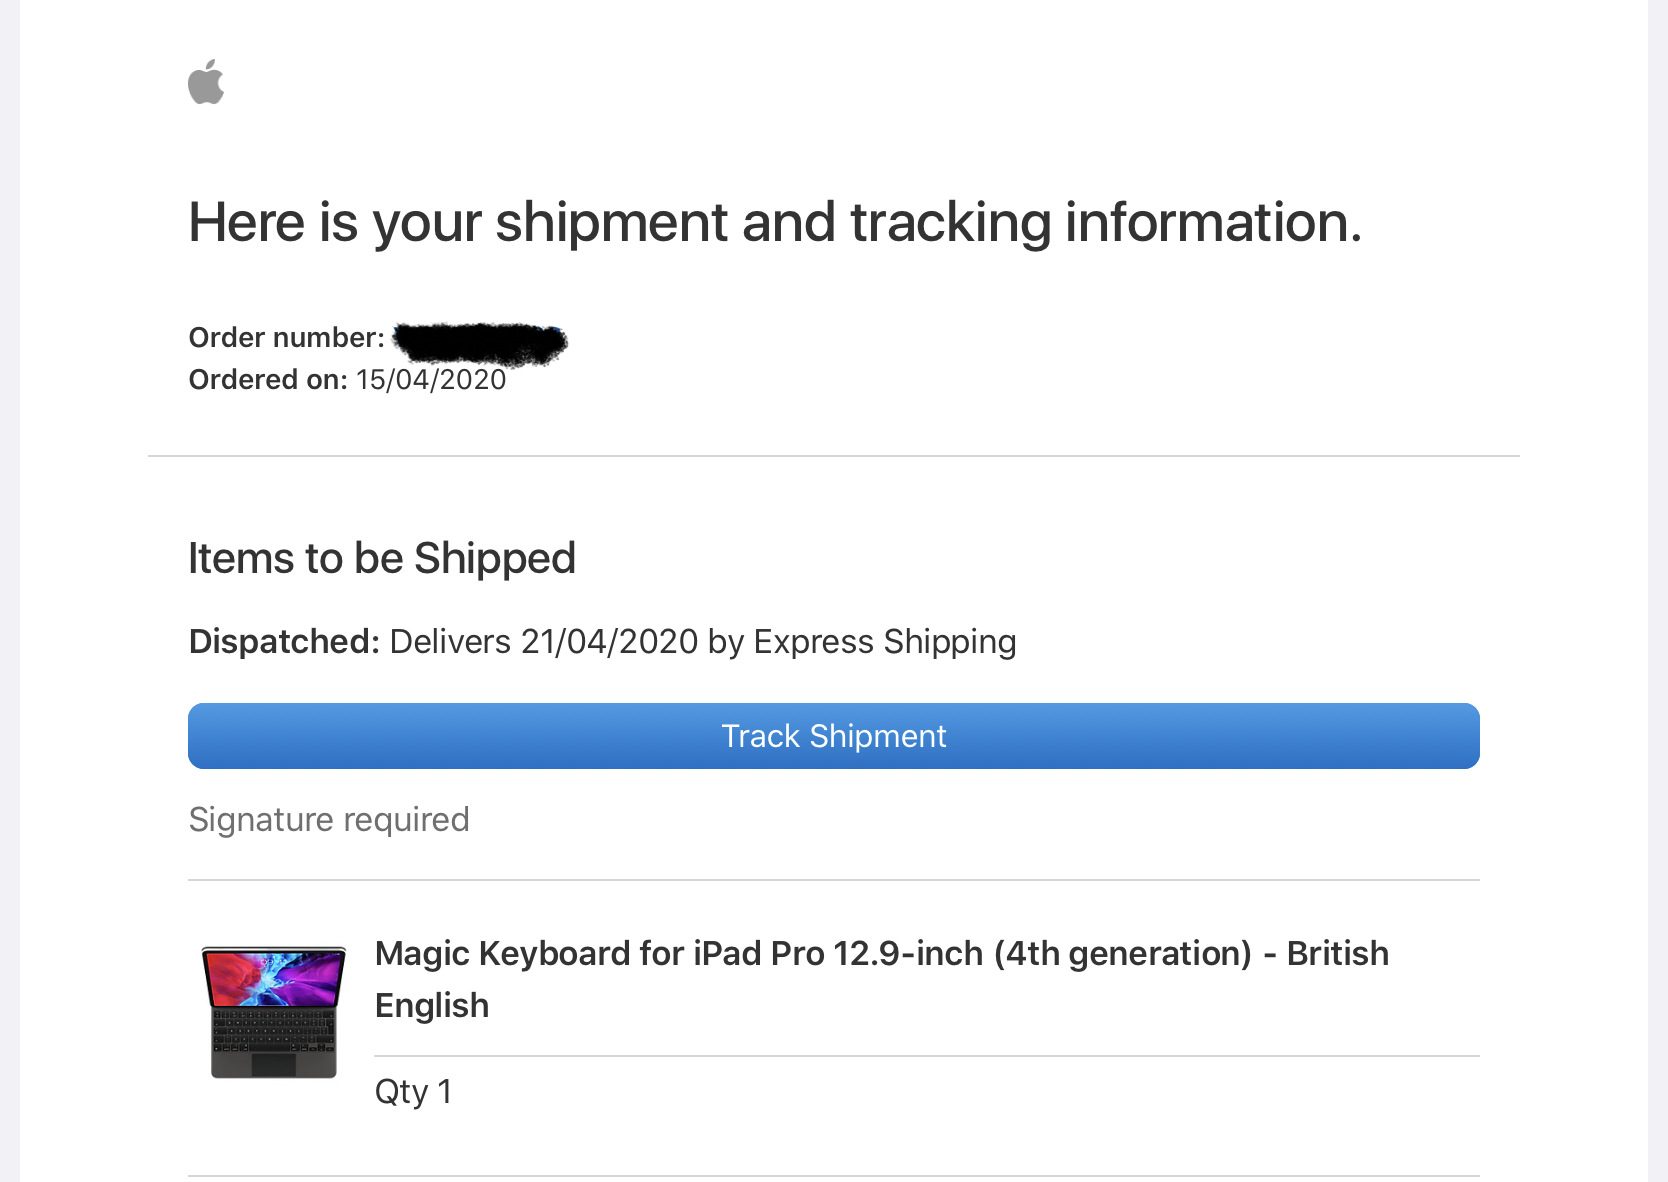Click the Signature required note
The width and height of the screenshot is (1668, 1182).
[x=329, y=820]
